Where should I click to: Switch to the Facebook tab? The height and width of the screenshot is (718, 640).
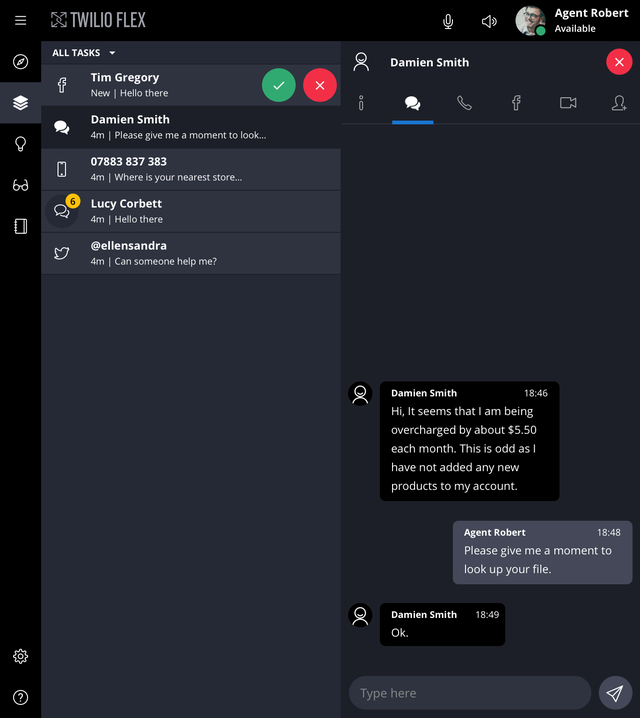tap(516, 103)
